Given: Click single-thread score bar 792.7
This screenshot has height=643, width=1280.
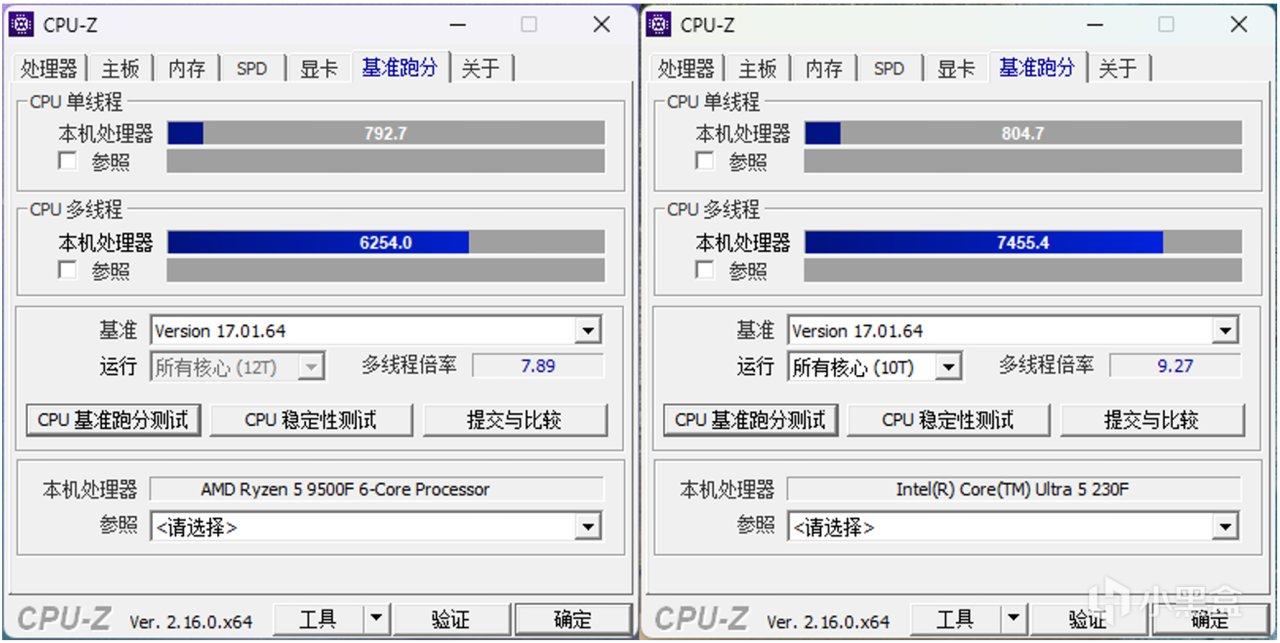Looking at the screenshot, I should pos(386,133).
